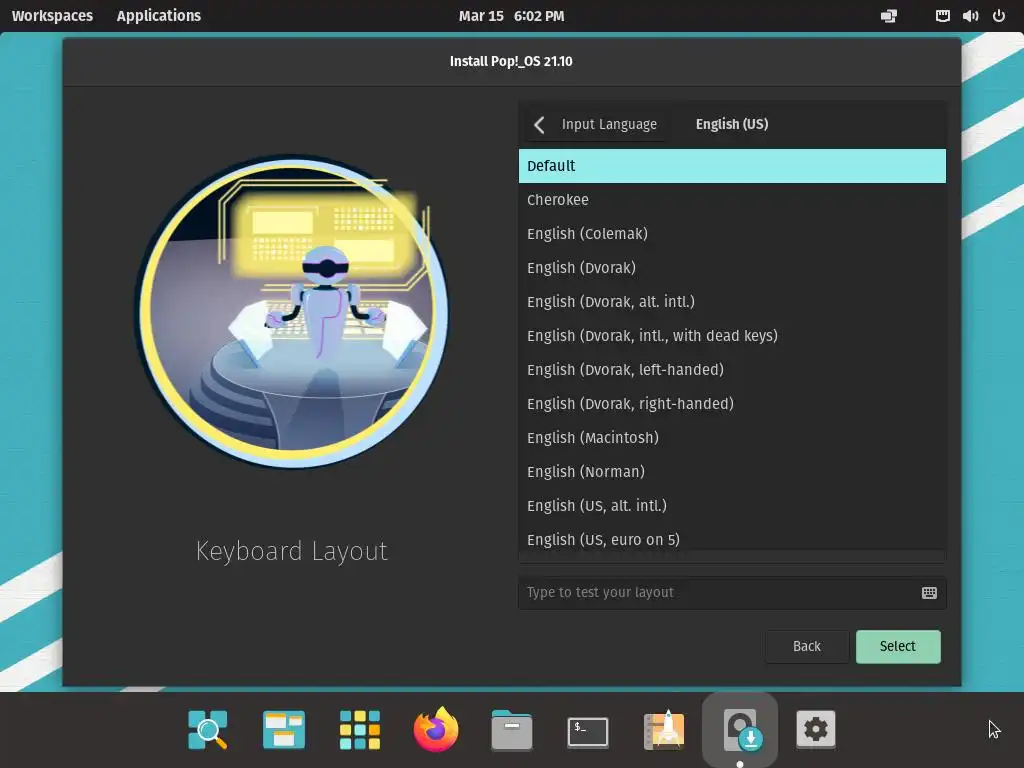This screenshot has width=1024, height=768.
Task: Open the applications grid dock icon
Action: tap(360, 729)
